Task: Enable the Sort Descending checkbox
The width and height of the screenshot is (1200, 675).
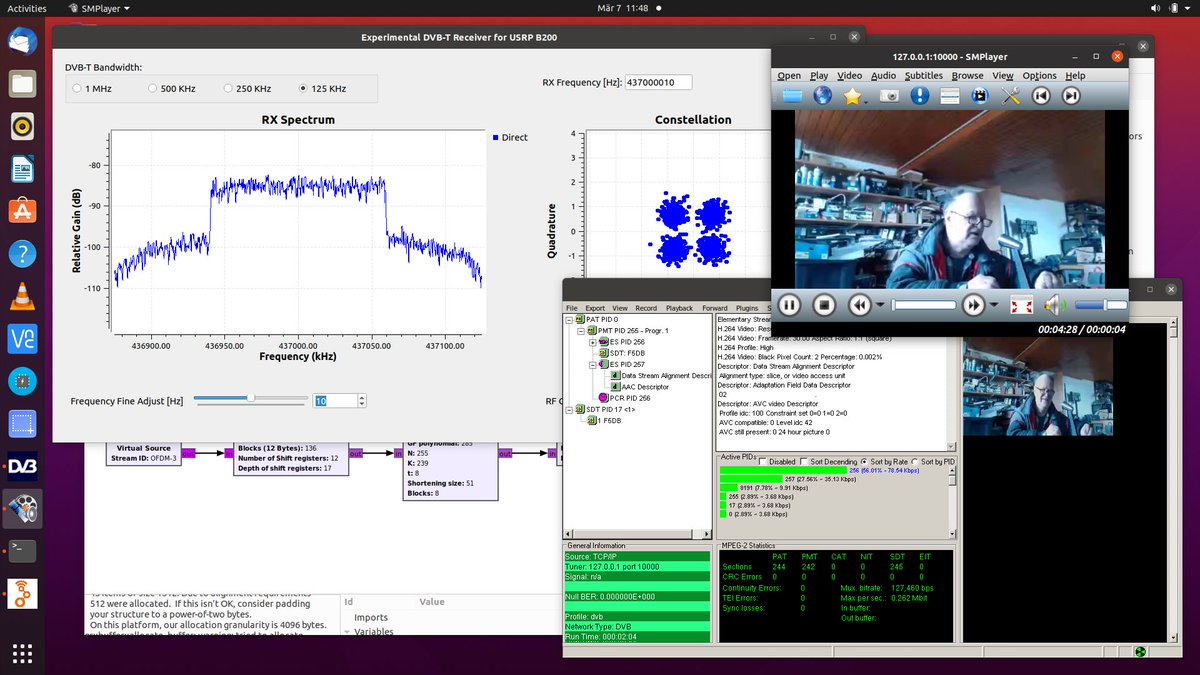Action: tap(805, 462)
